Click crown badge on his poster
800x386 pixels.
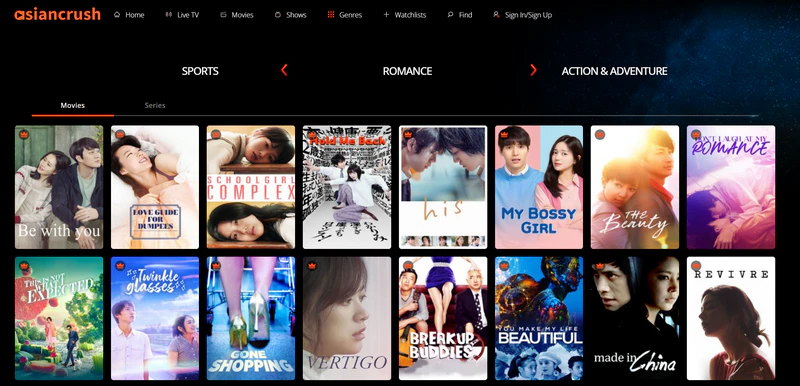click(408, 135)
